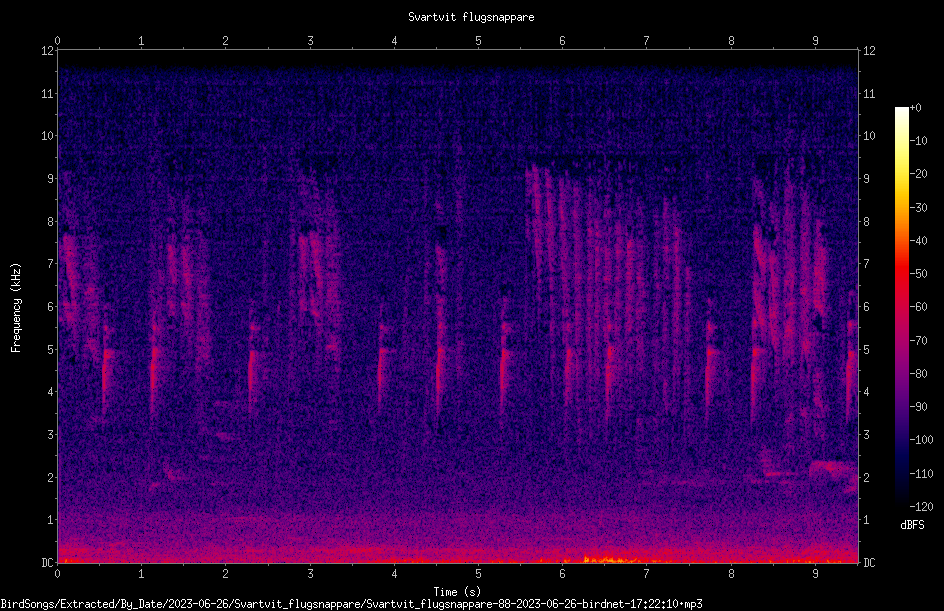This screenshot has height=611, width=944.
Task: Click the '12' label on the left frequency axis
Action: (x=47, y=51)
